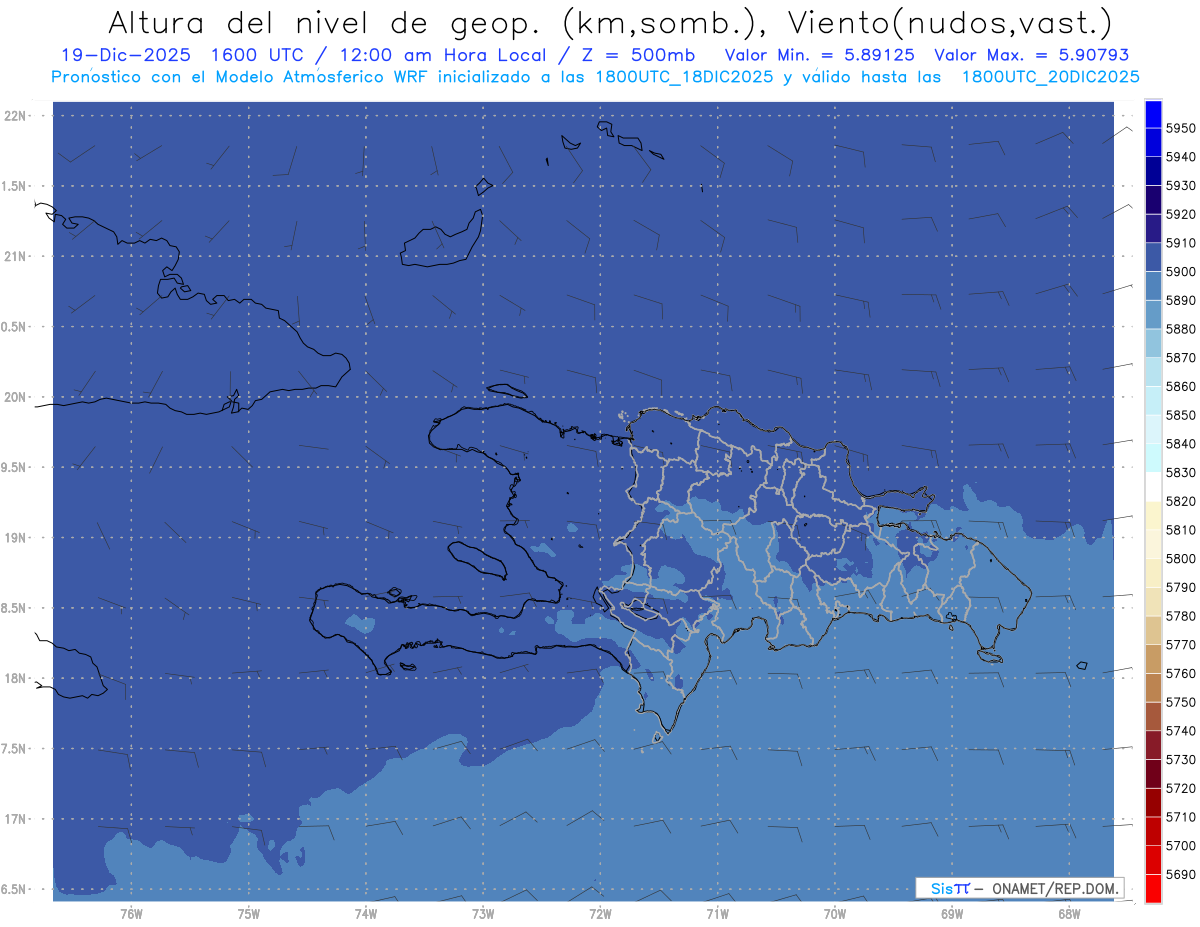Click the time '1600 UTC'
This screenshot has height=927, width=1200.
click(257, 56)
